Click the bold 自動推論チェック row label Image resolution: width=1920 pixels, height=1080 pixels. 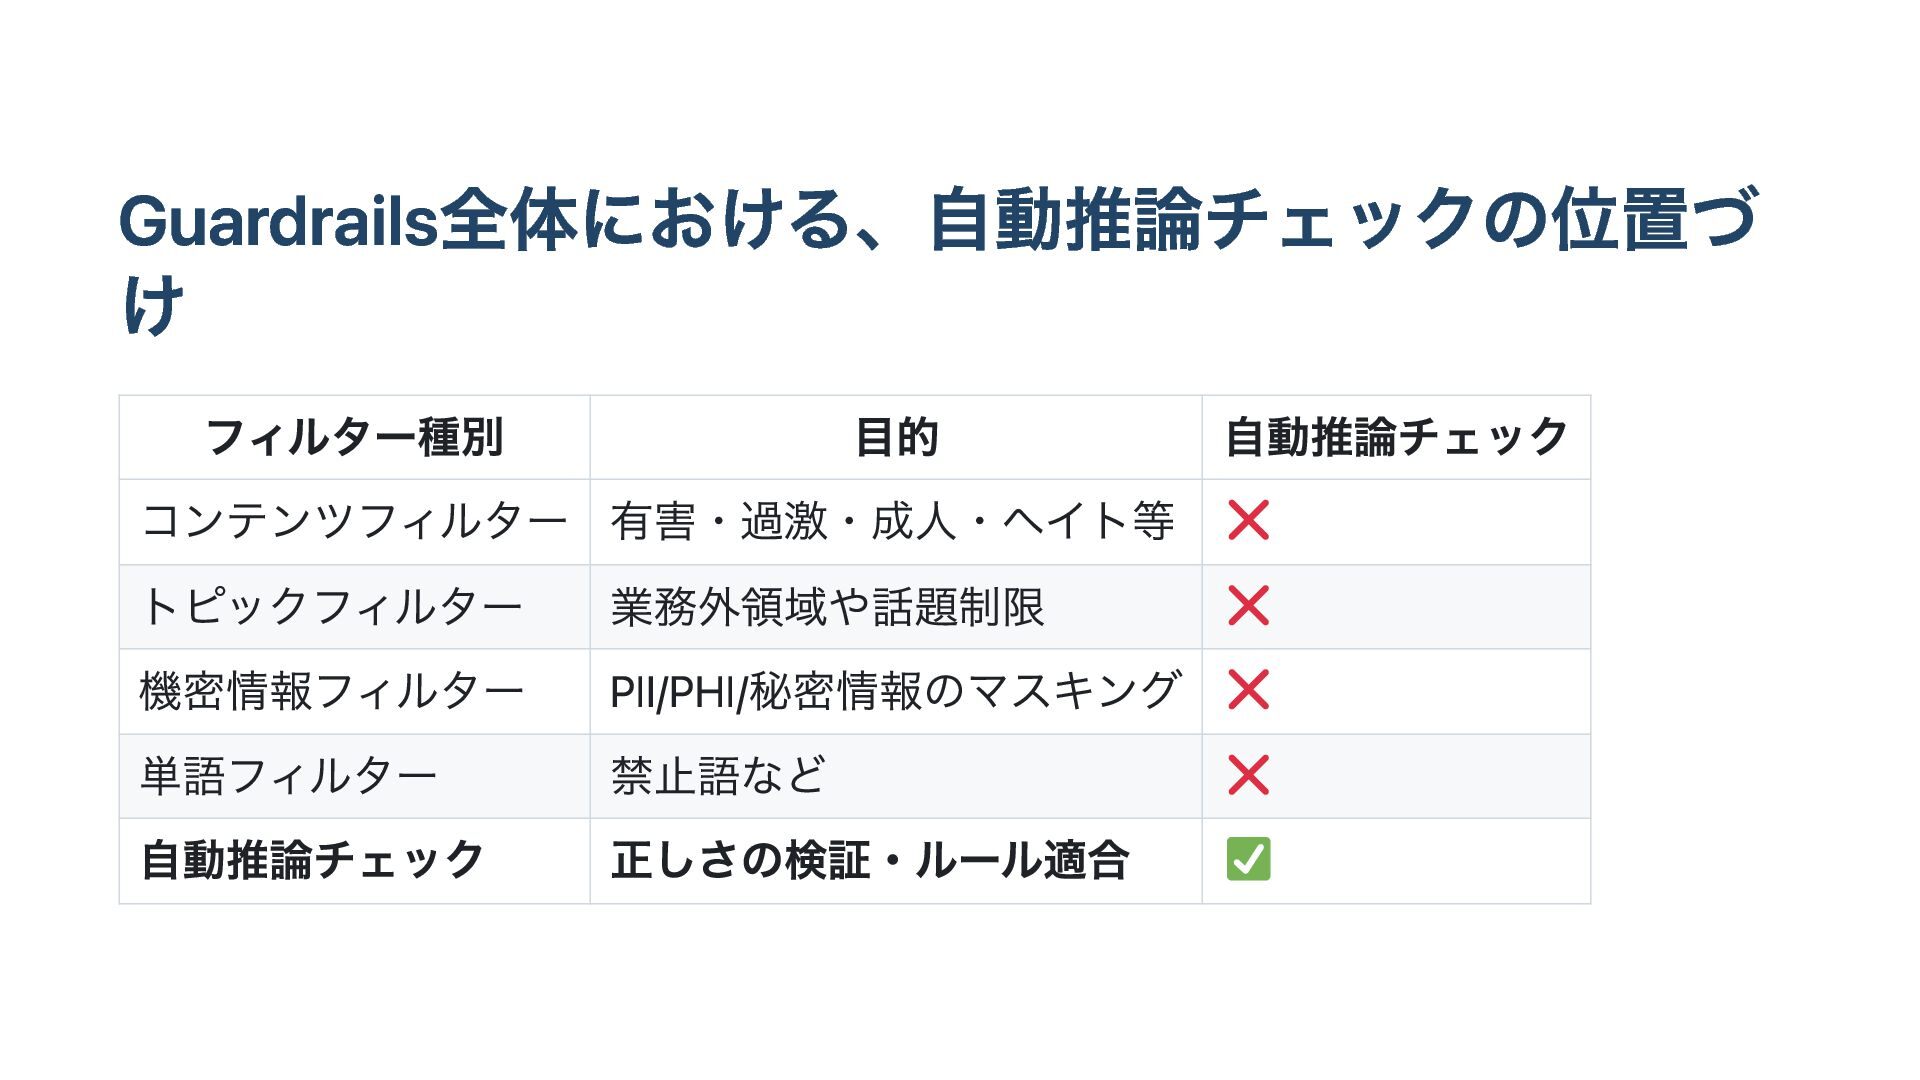(312, 861)
